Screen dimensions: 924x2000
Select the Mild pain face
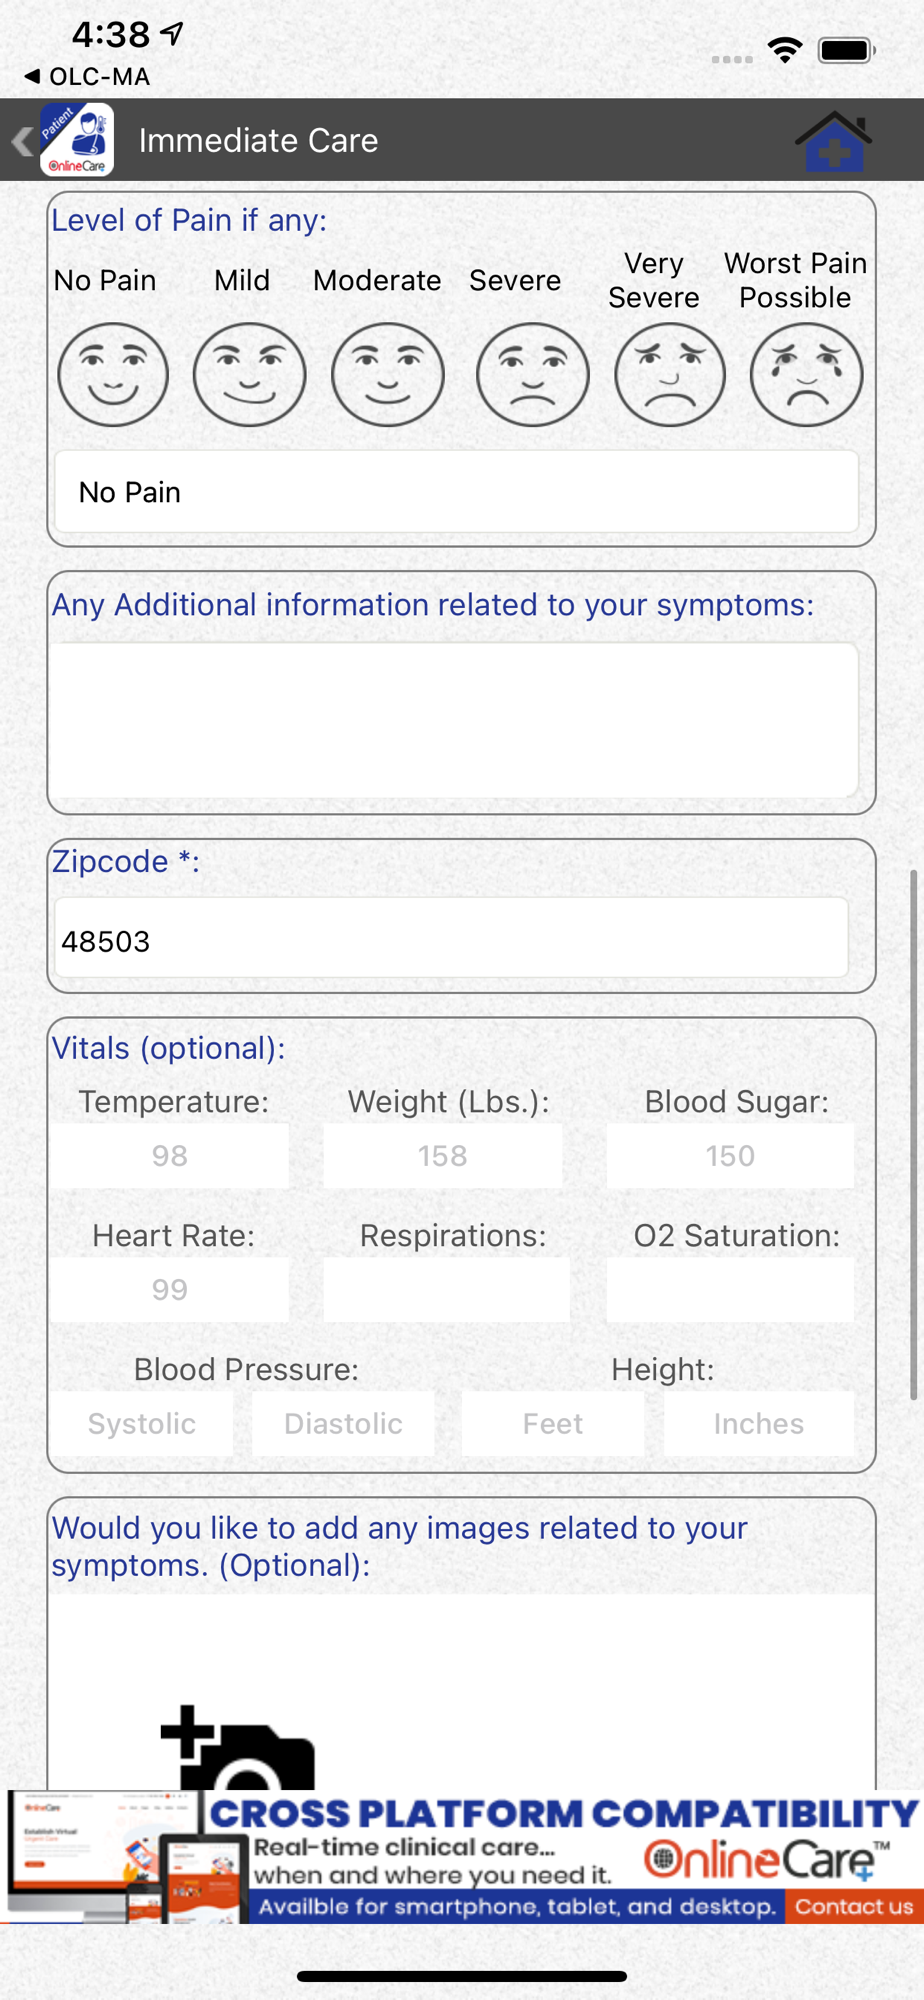249,375
